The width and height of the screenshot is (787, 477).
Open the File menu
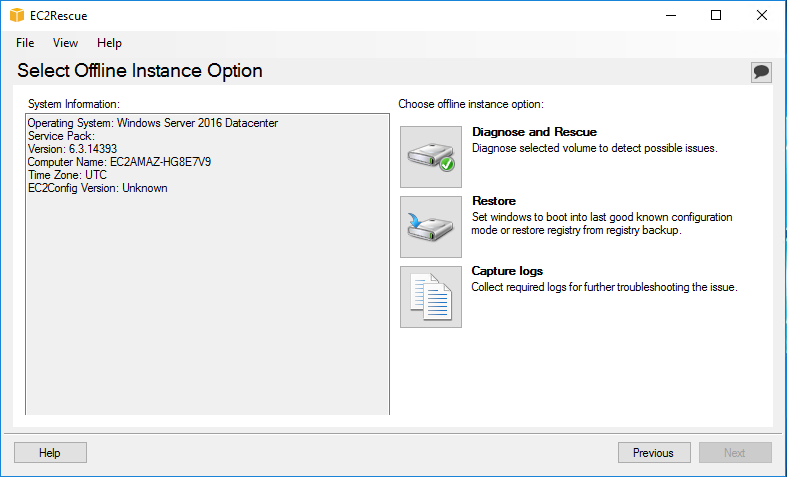(25, 43)
